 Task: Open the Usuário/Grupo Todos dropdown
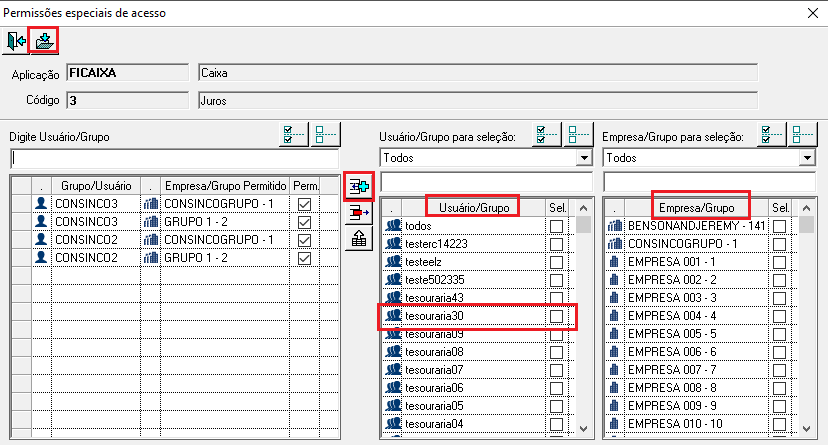coord(584,158)
